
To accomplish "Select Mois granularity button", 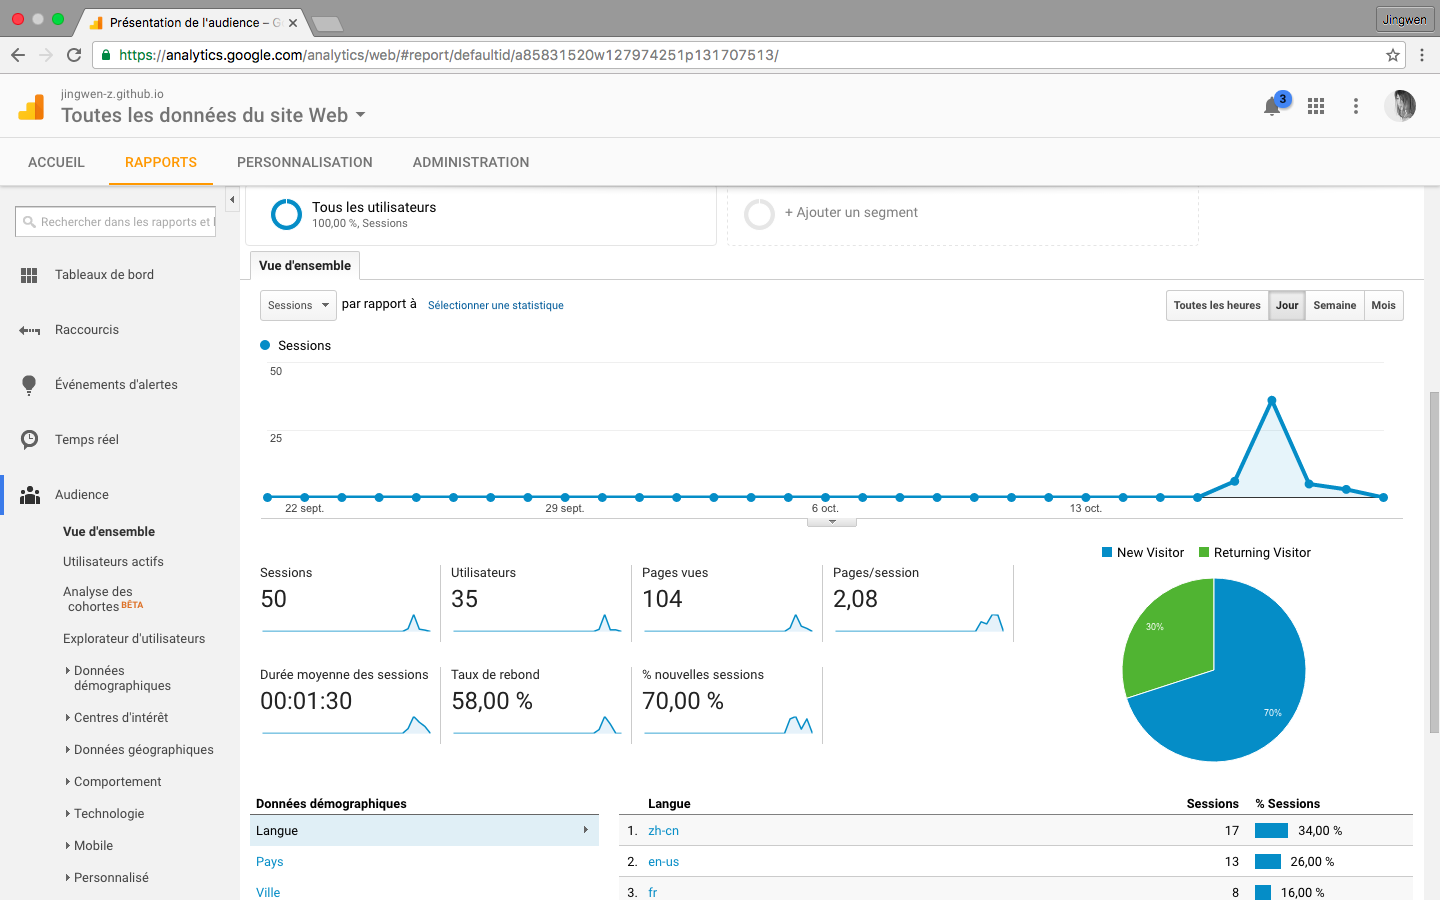I will [1384, 305].
